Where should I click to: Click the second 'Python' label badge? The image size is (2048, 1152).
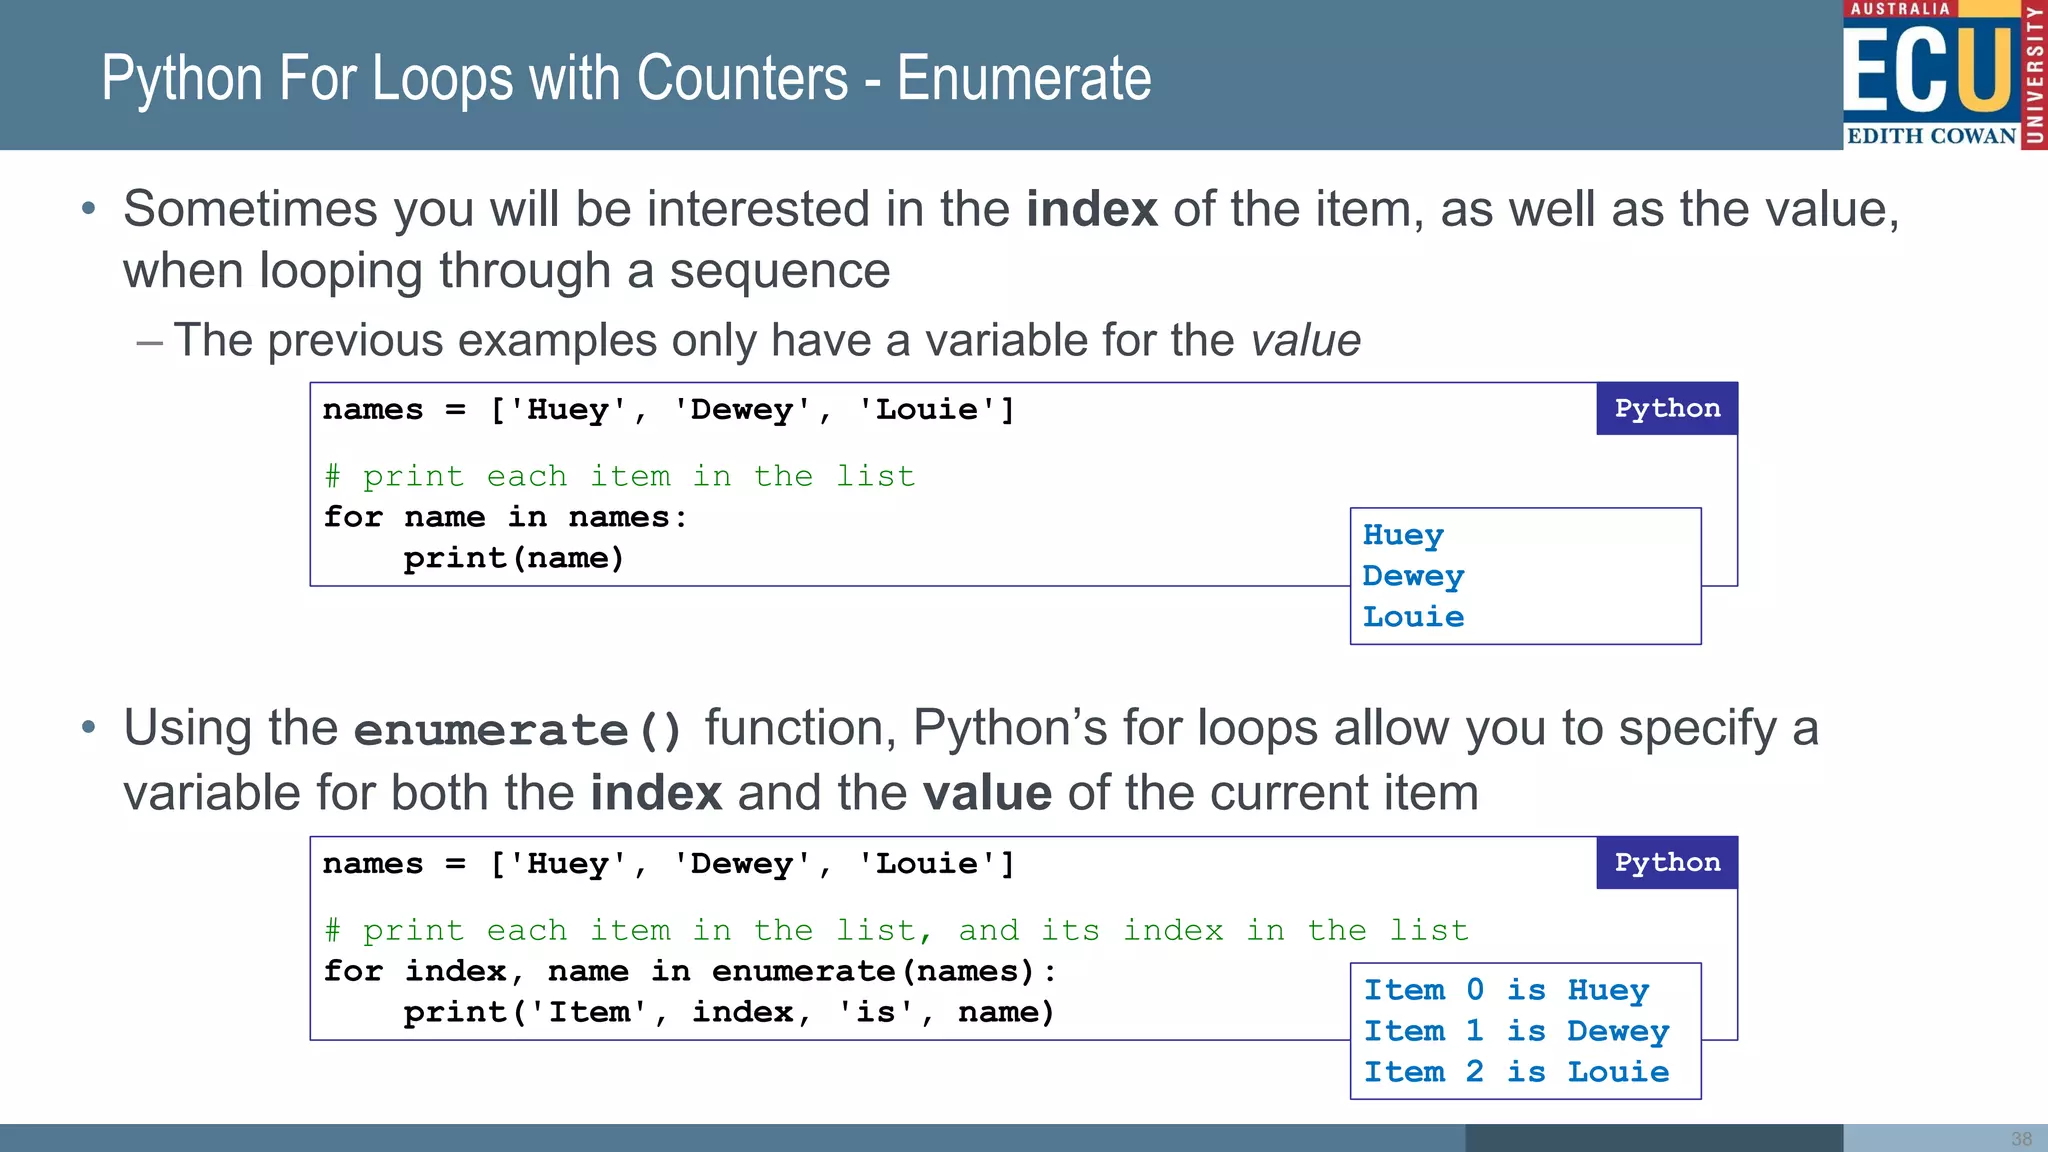pos(1667,862)
